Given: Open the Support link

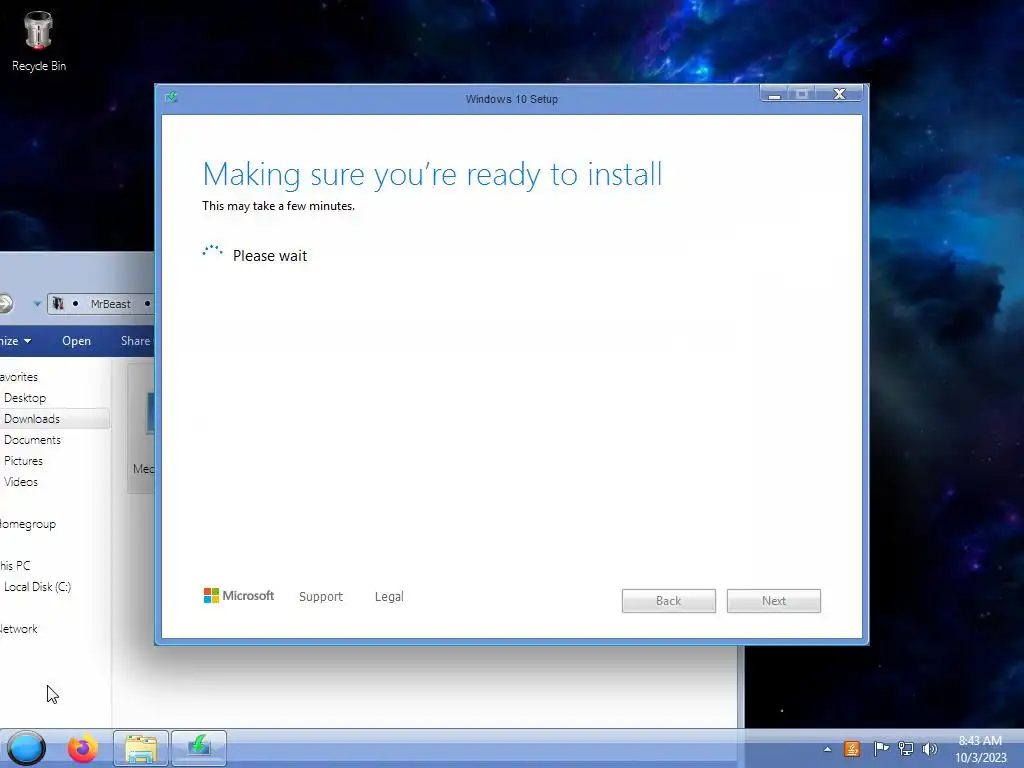Looking at the screenshot, I should click(x=321, y=596).
